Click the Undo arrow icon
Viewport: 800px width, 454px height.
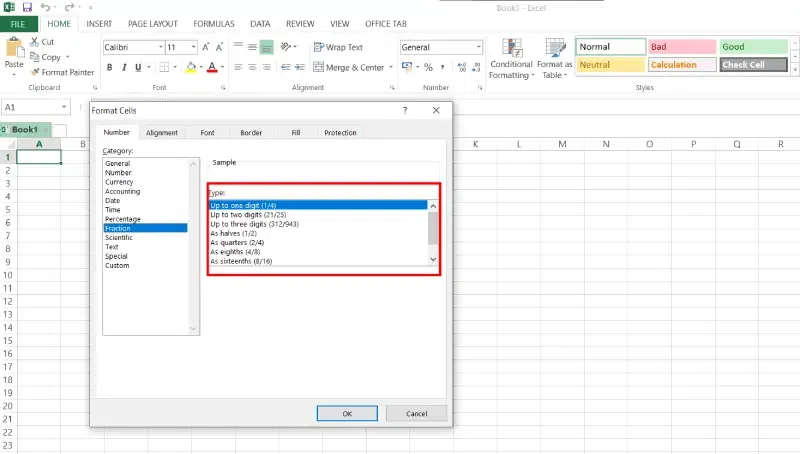point(45,7)
